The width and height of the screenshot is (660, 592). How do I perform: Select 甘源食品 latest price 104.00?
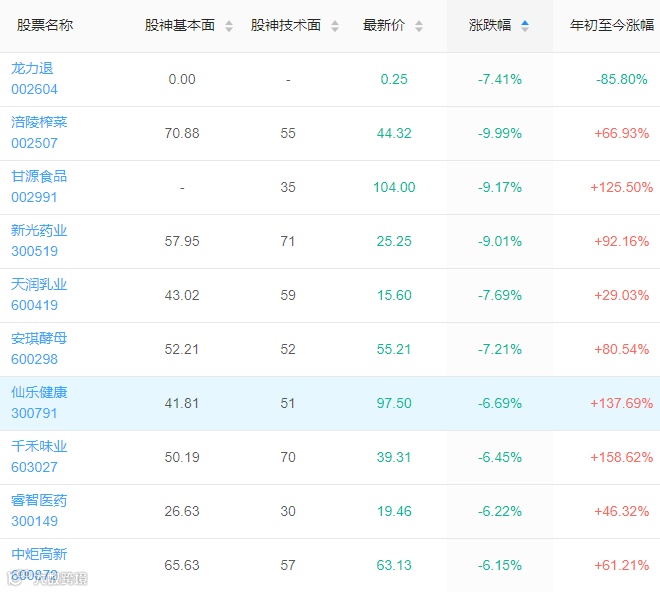tap(394, 187)
